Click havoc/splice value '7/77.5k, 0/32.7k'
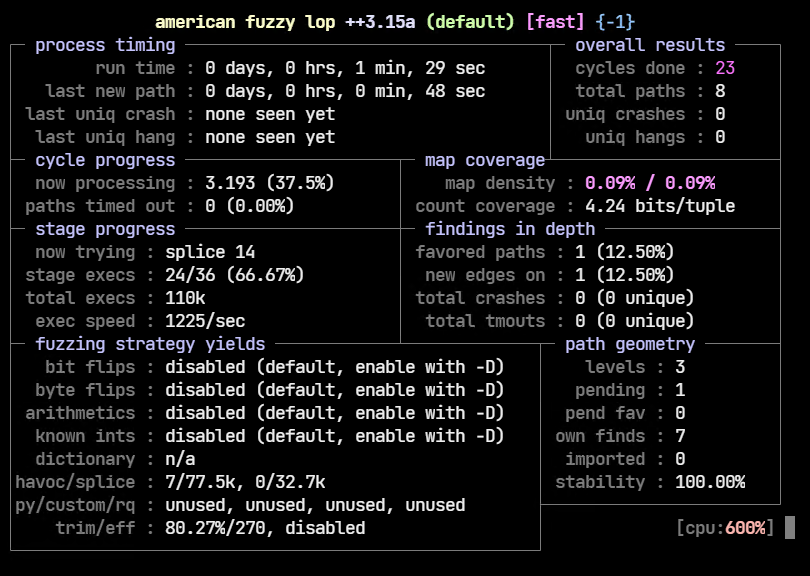Viewport: 810px width, 576px height. click(x=245, y=482)
